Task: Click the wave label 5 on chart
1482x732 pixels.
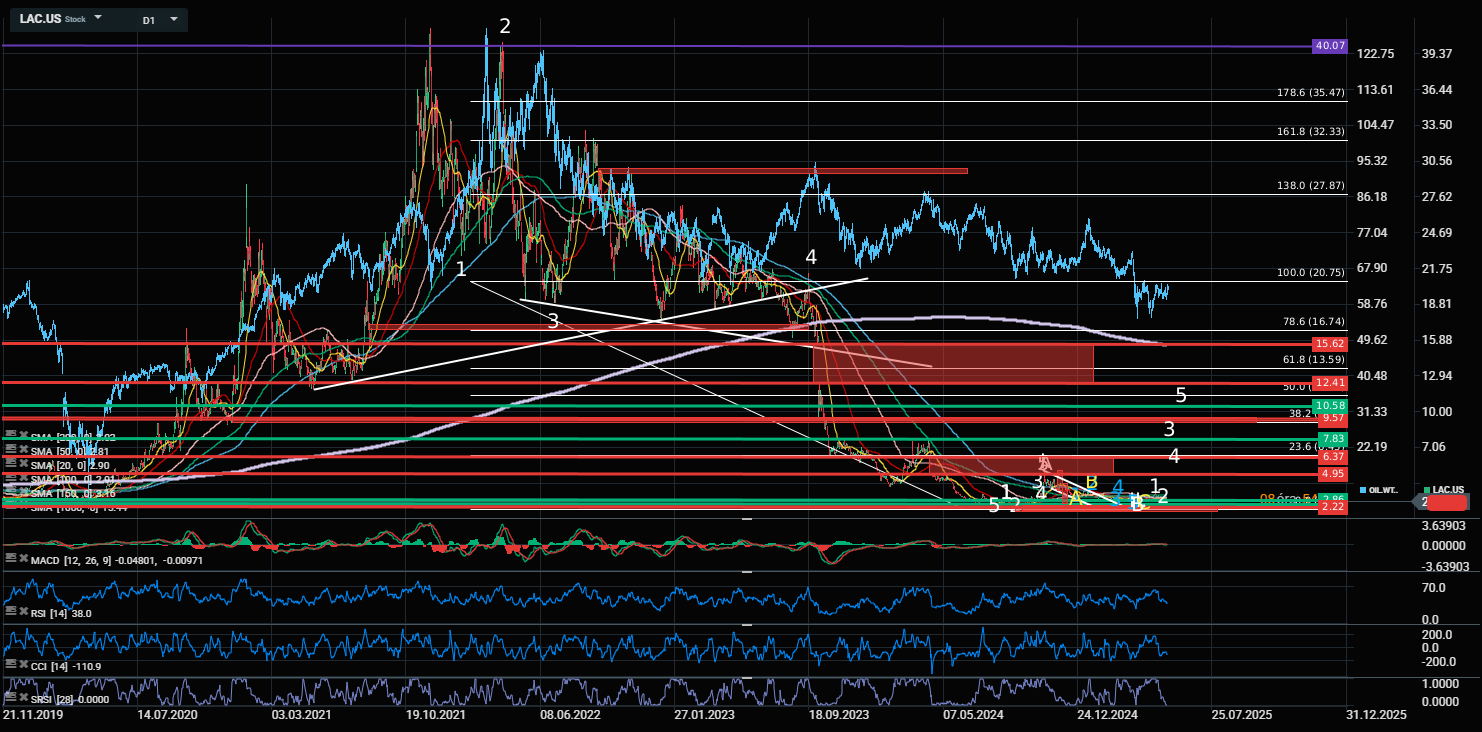Action: 1180,395
